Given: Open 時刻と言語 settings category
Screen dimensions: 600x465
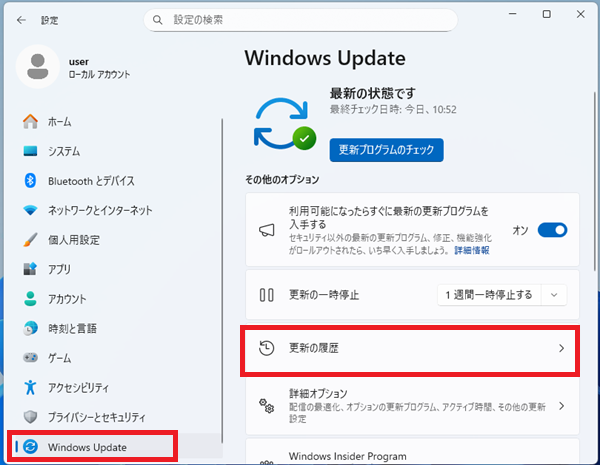Looking at the screenshot, I should [x=71, y=328].
